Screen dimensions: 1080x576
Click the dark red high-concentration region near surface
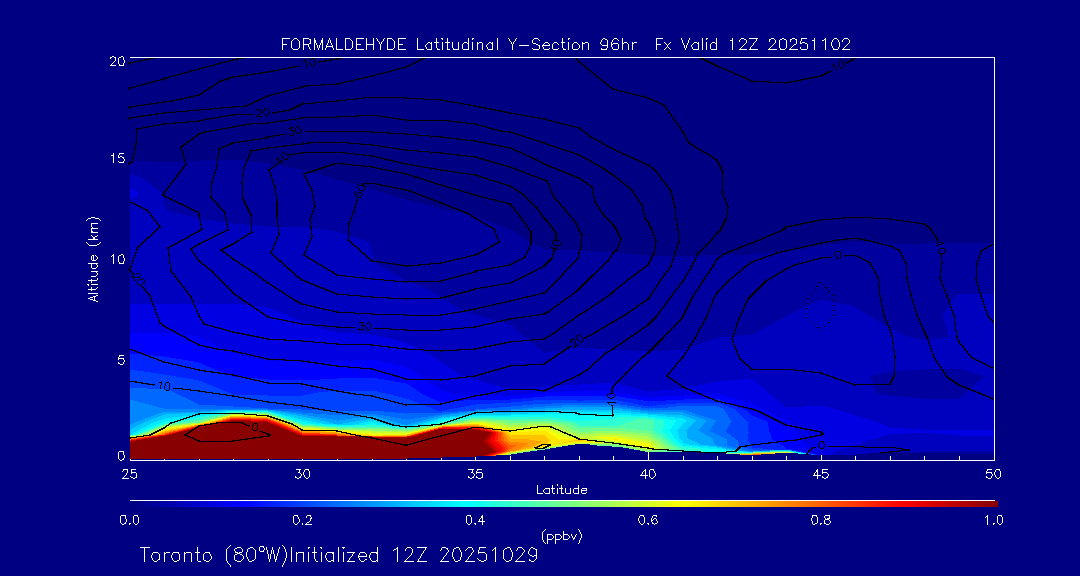[300, 445]
